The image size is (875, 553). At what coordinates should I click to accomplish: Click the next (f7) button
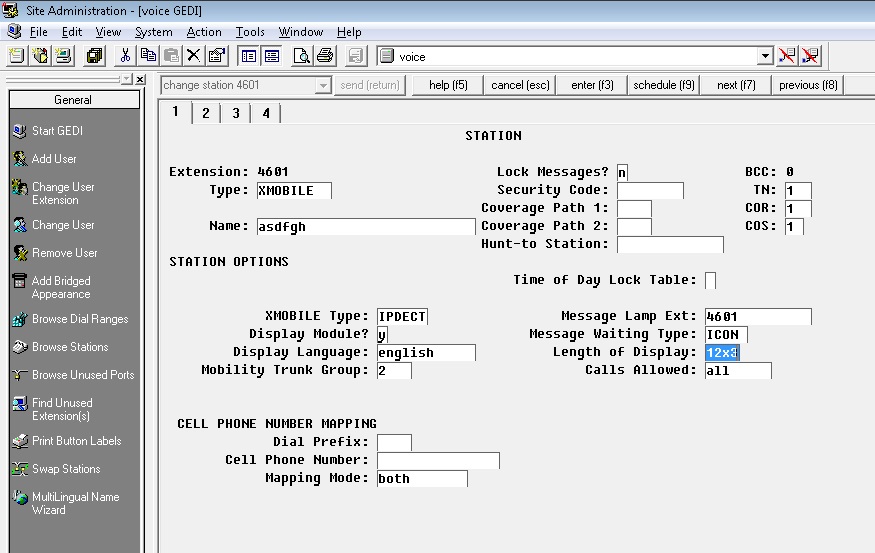click(x=736, y=85)
